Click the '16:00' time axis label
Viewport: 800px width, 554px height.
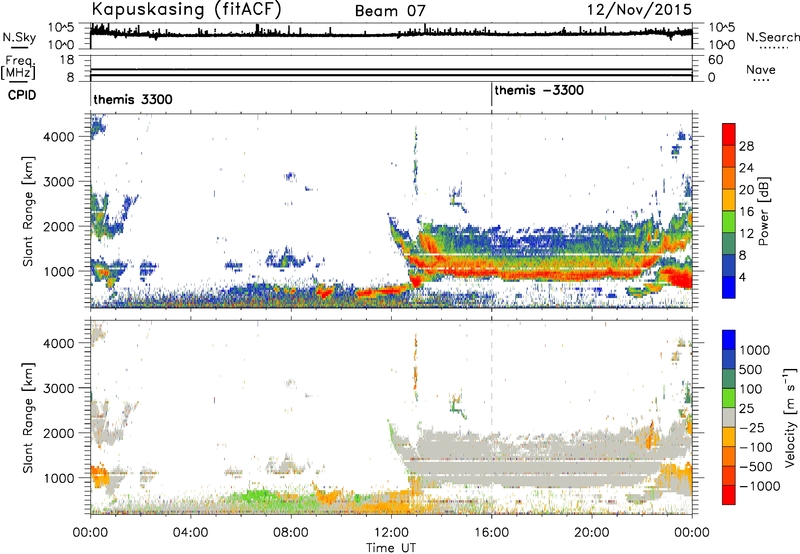point(491,533)
